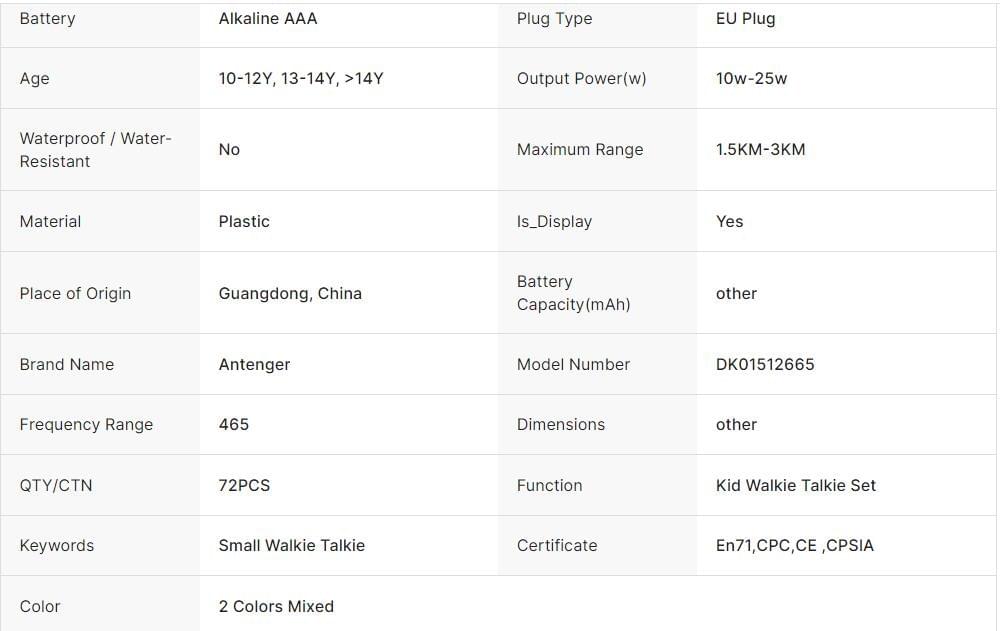This screenshot has width=1000, height=631.
Task: Select the "Antenger" brand name value
Action: (x=254, y=365)
